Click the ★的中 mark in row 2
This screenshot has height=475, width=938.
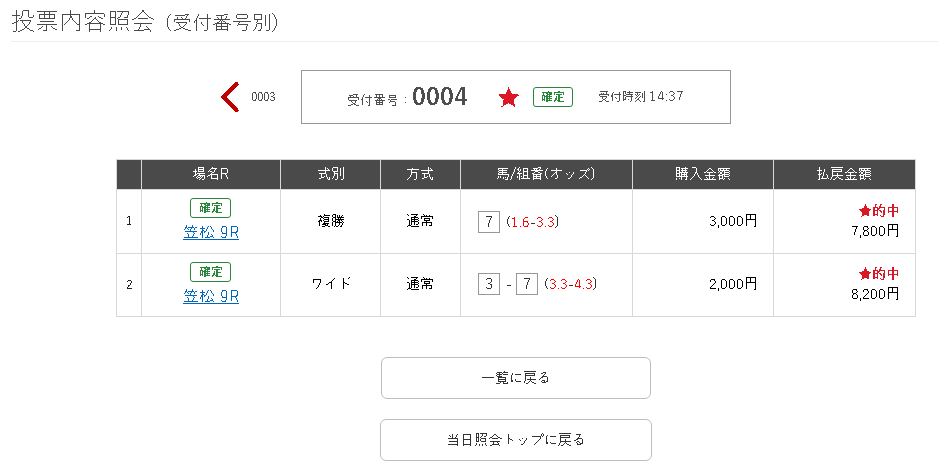tap(878, 274)
